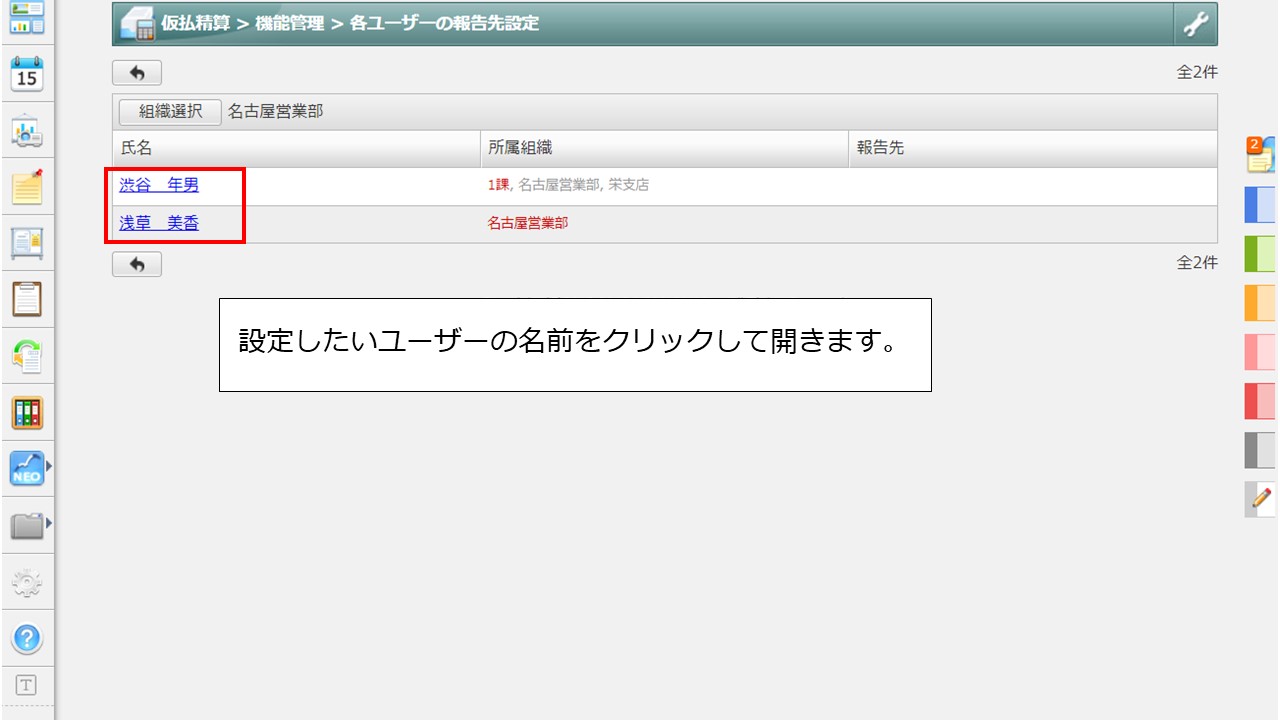The image size is (1280, 720).
Task: Click the 組織選択 button
Action: (170, 112)
